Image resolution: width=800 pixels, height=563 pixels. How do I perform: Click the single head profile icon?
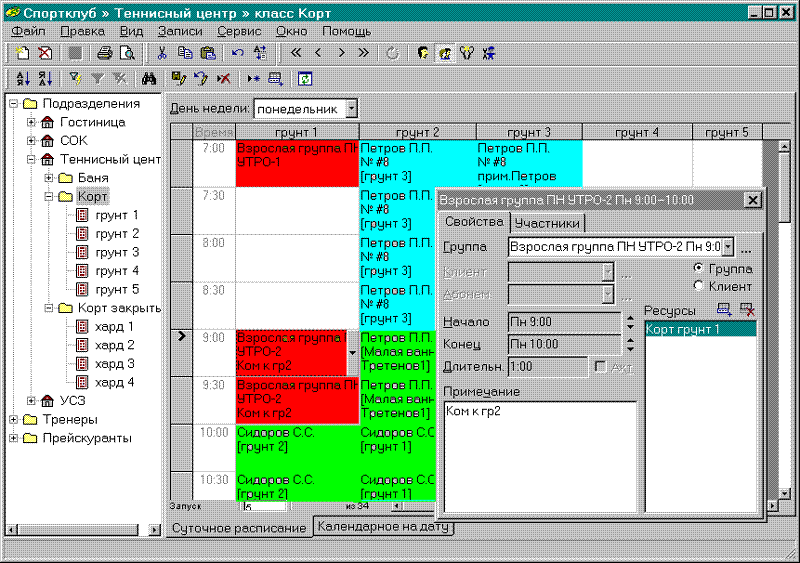423,53
